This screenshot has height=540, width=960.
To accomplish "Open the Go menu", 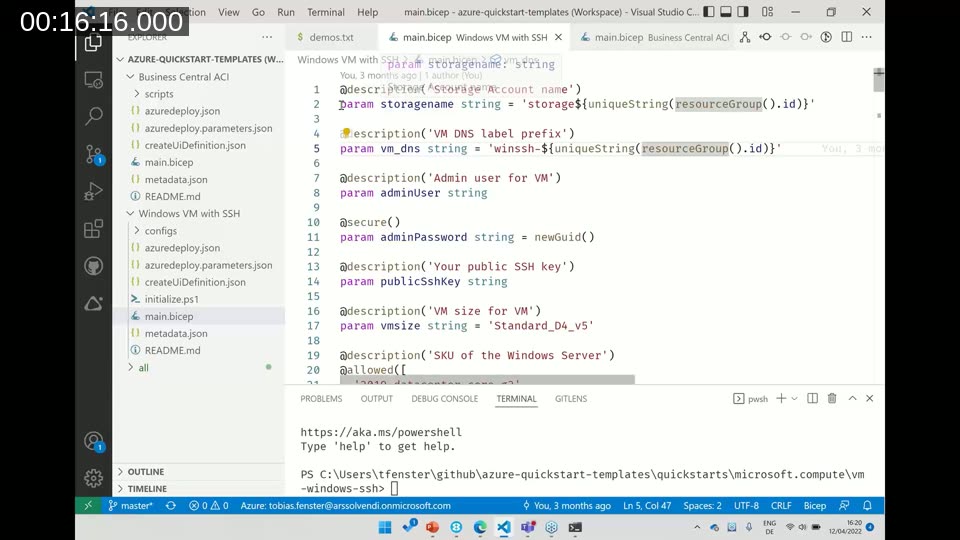I will [x=258, y=12].
